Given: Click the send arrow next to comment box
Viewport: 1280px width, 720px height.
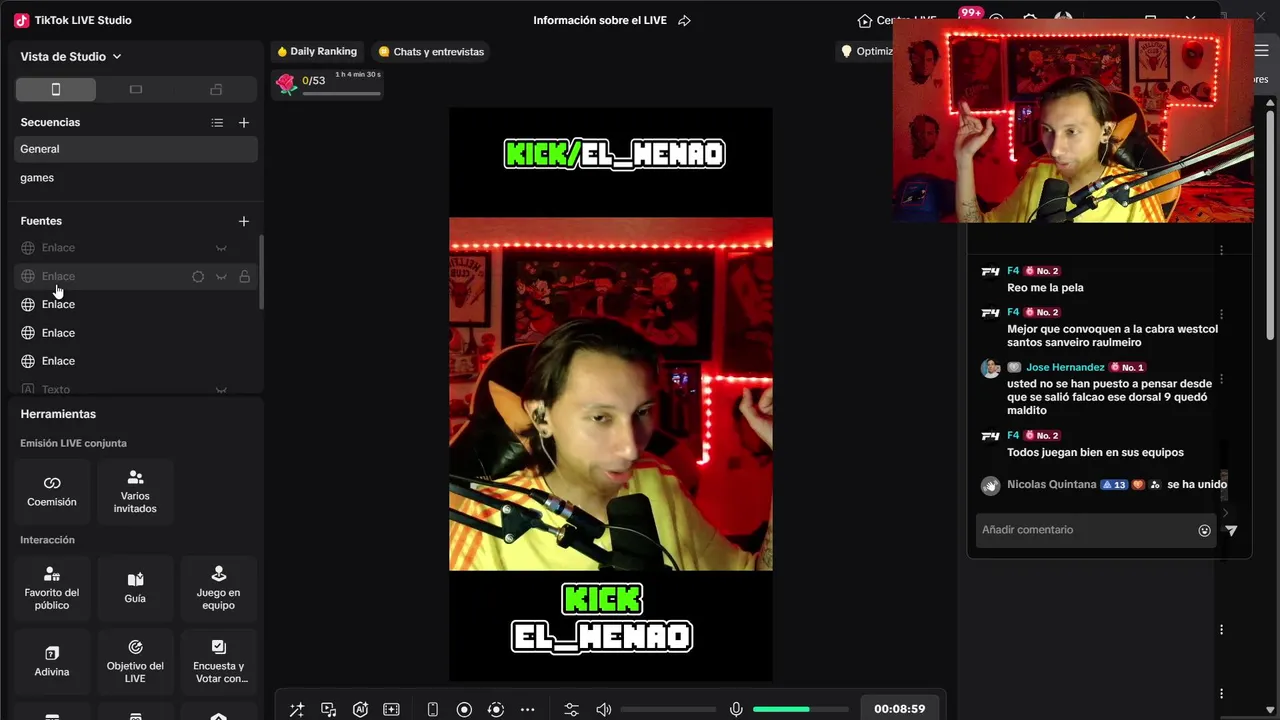Looking at the screenshot, I should [x=1231, y=531].
